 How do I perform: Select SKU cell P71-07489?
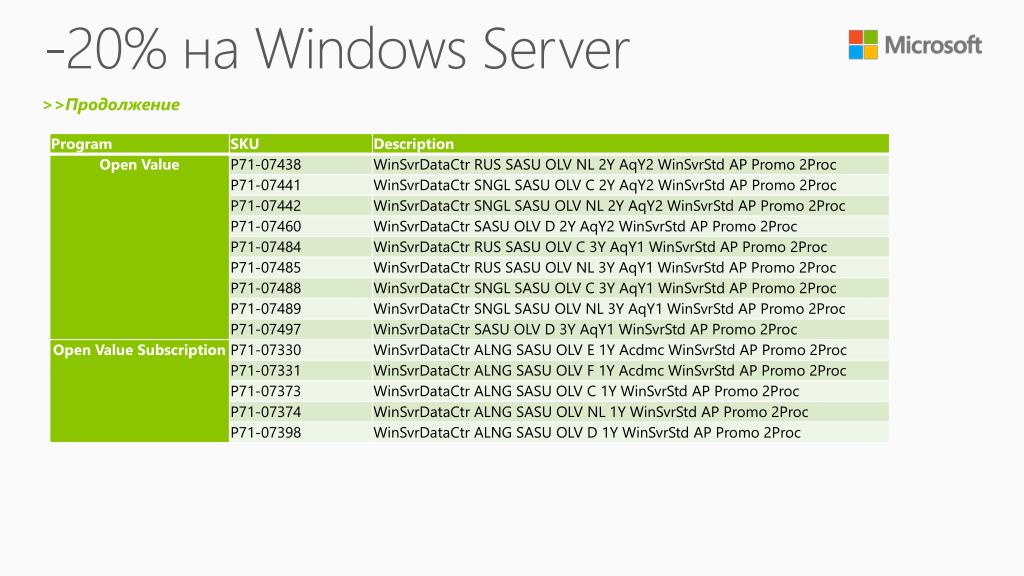(x=300, y=308)
